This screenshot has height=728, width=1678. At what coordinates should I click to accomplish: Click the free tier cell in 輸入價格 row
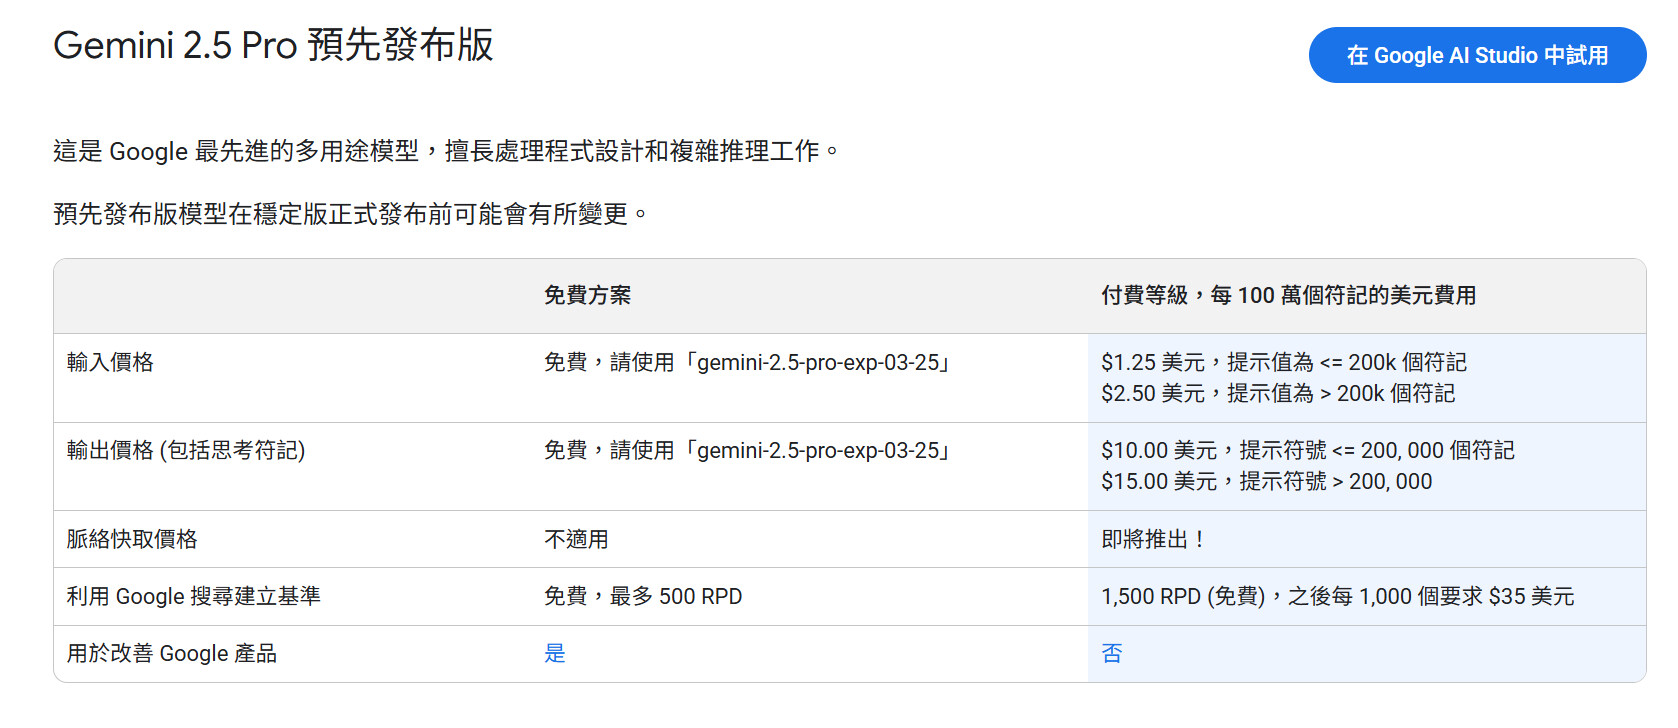tap(746, 362)
